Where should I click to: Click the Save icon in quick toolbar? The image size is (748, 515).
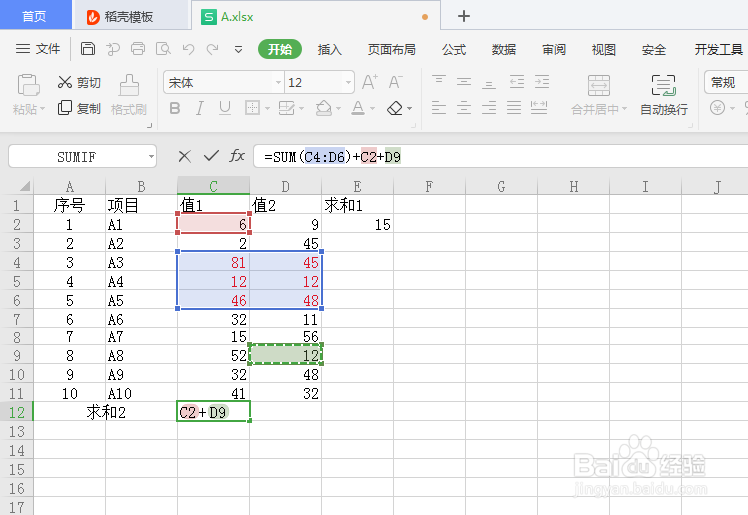88,49
